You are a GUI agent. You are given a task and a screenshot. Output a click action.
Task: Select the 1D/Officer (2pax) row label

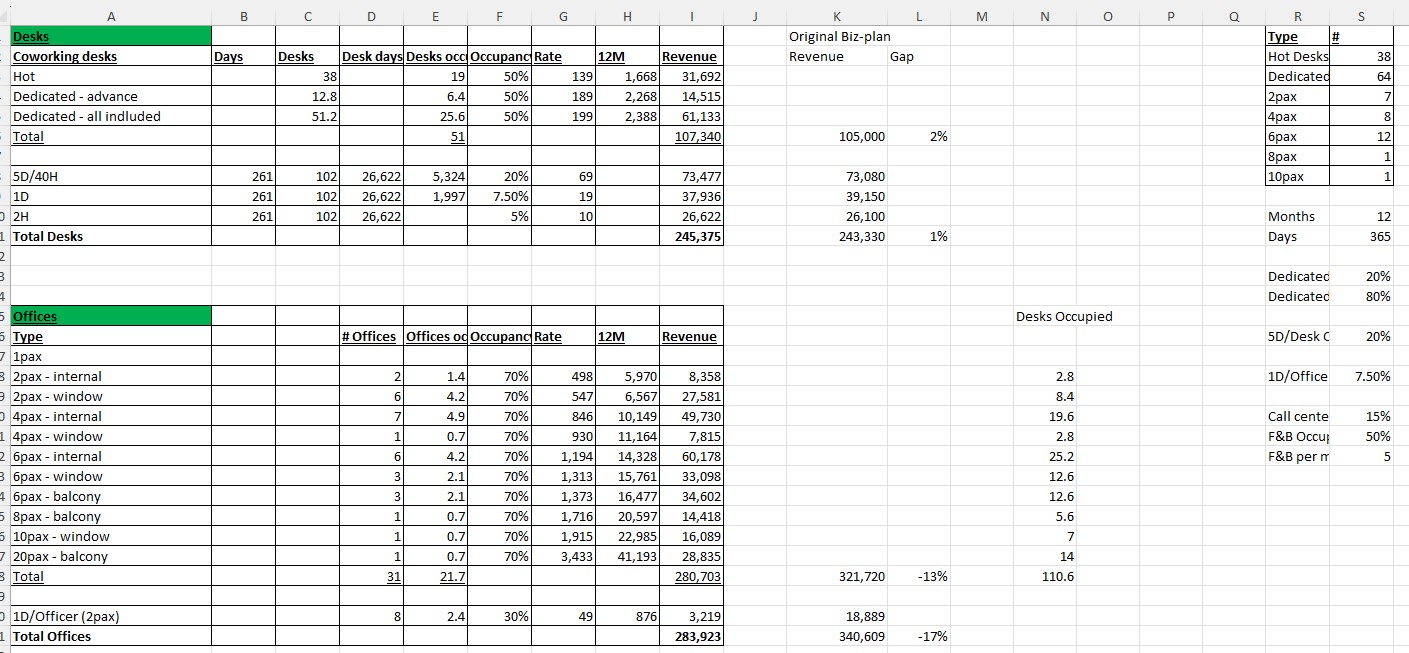click(x=111, y=616)
